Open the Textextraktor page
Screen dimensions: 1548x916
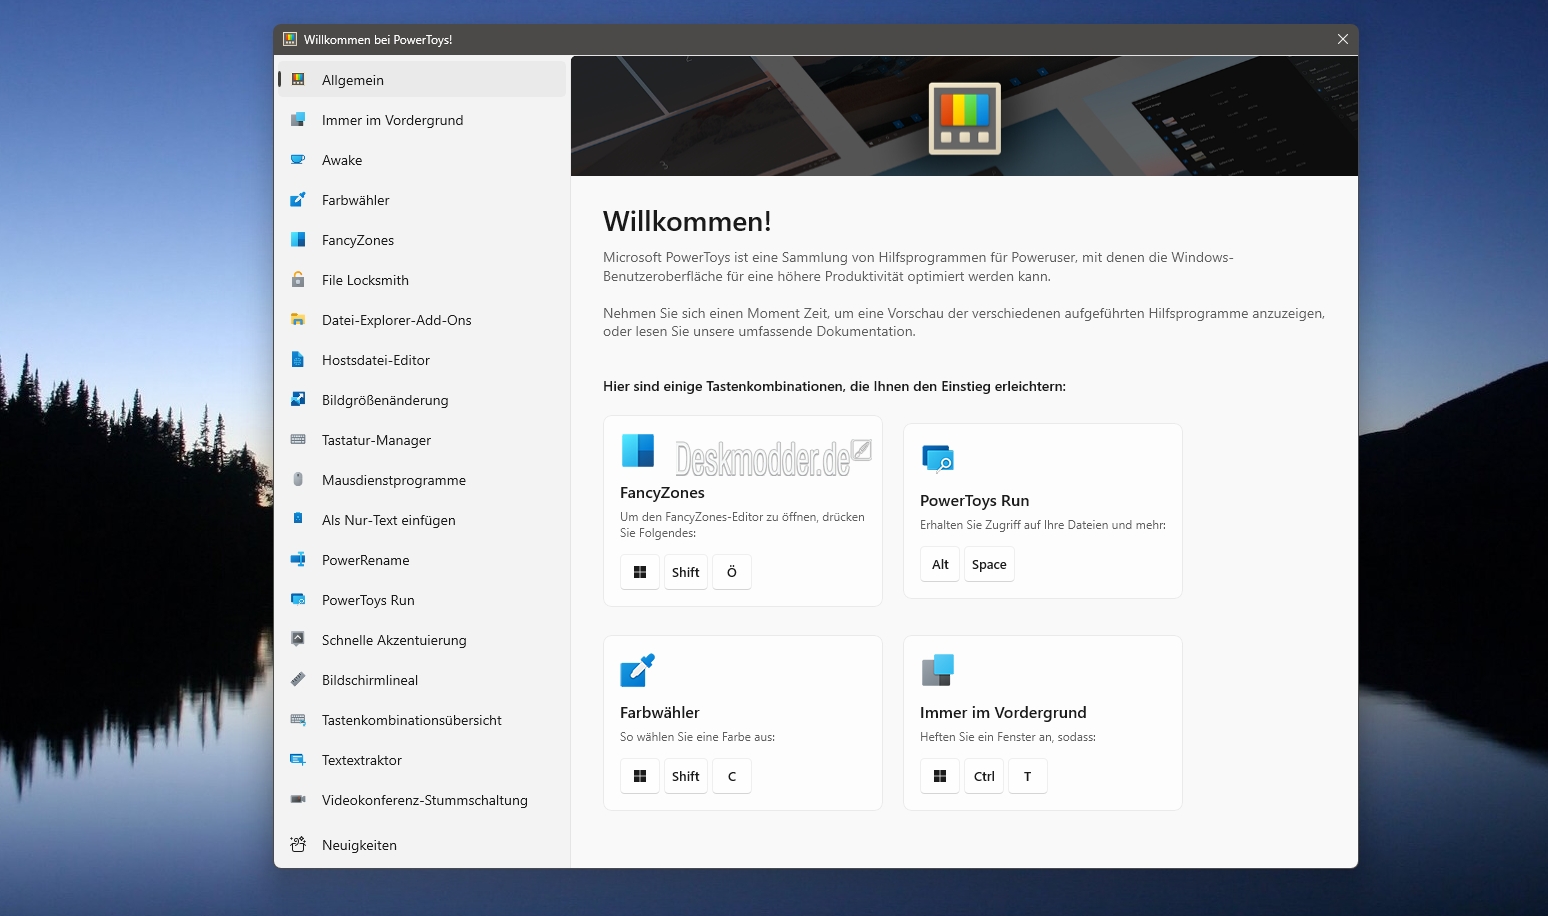421,760
